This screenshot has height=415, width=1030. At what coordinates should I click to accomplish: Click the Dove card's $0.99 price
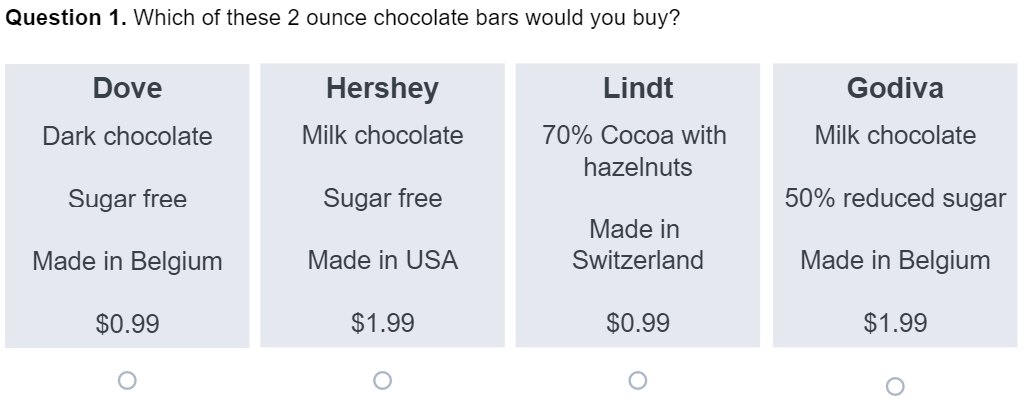click(x=127, y=324)
